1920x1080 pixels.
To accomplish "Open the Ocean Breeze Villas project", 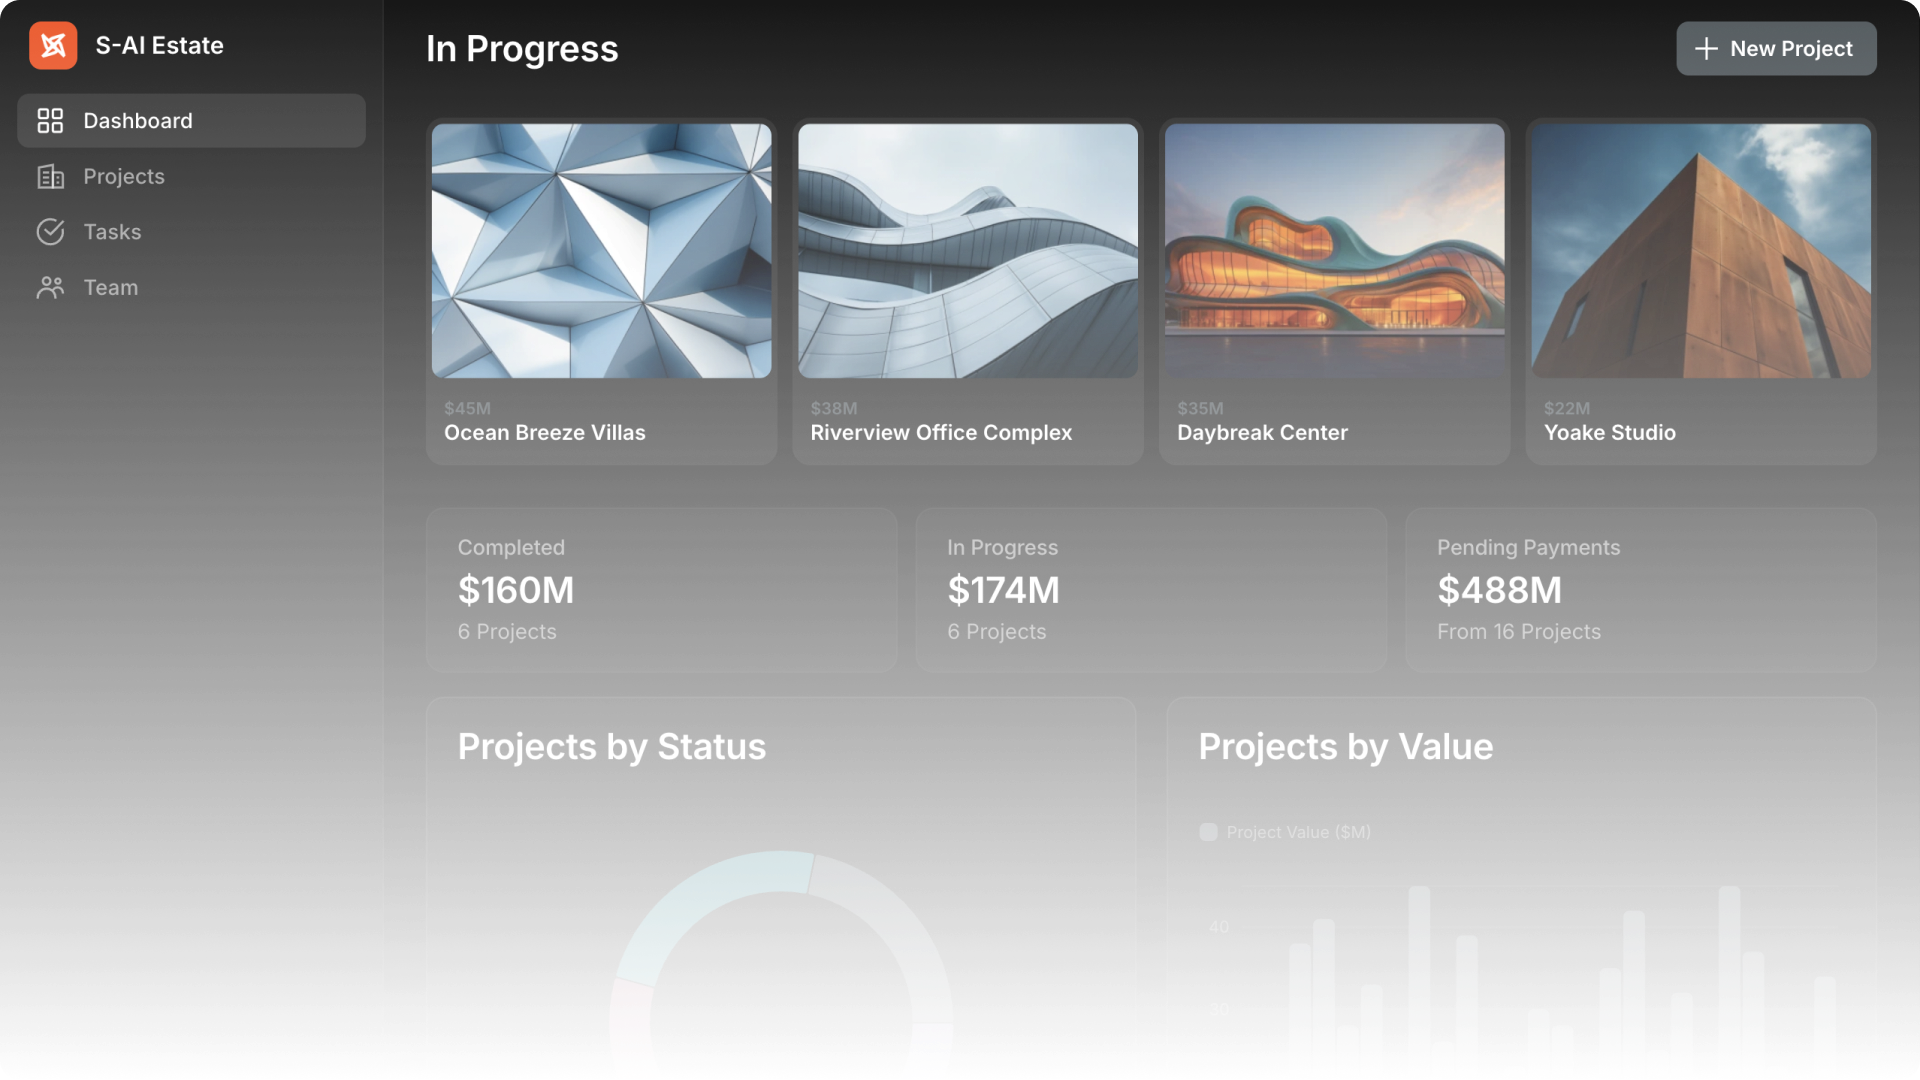I will pyautogui.click(x=600, y=290).
